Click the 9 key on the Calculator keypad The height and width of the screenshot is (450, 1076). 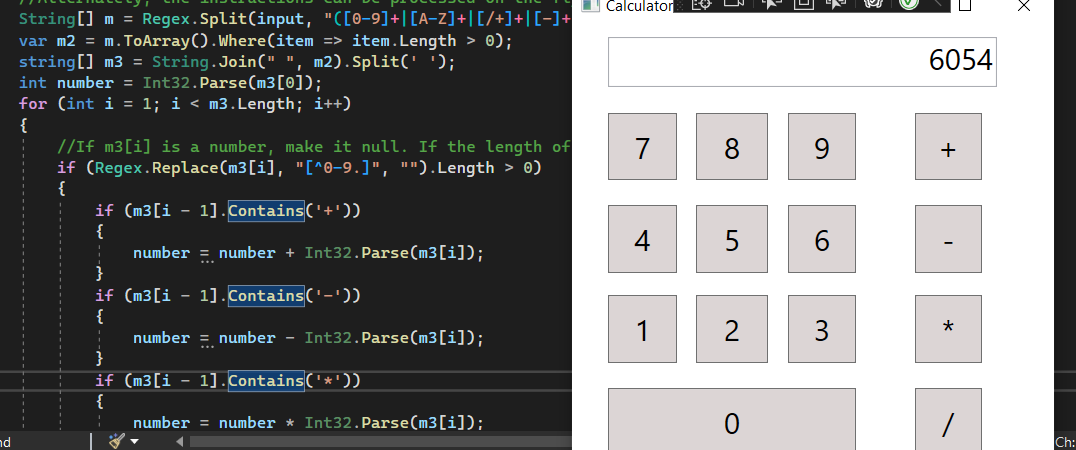[821, 147]
